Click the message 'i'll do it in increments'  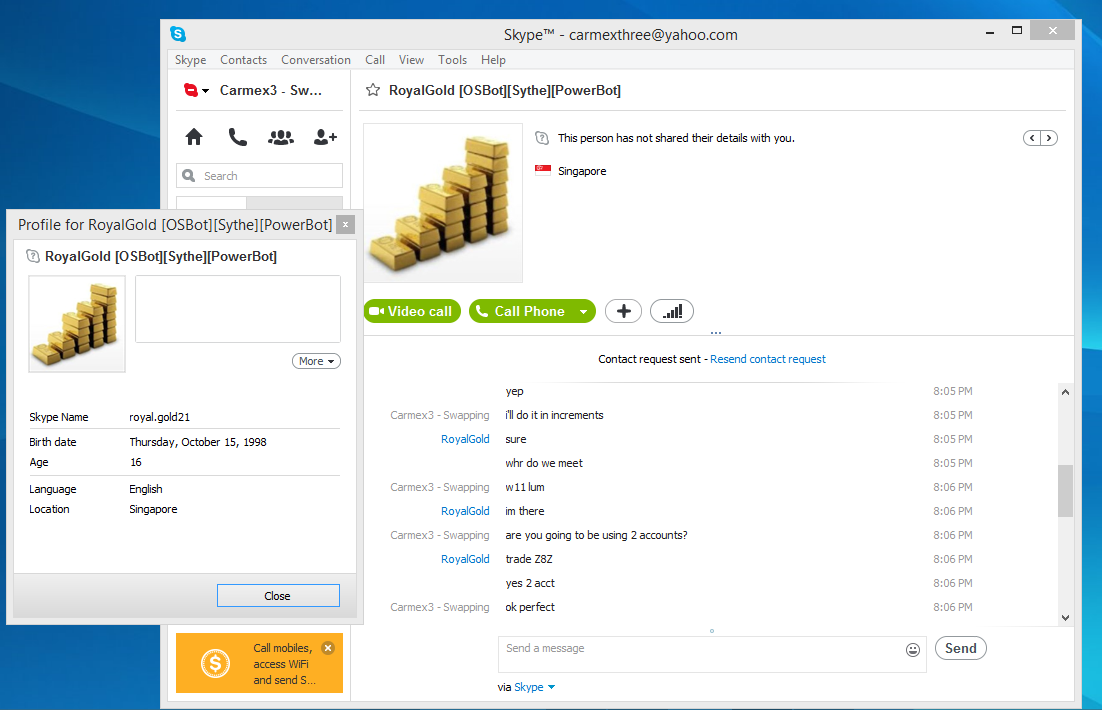tap(554, 415)
